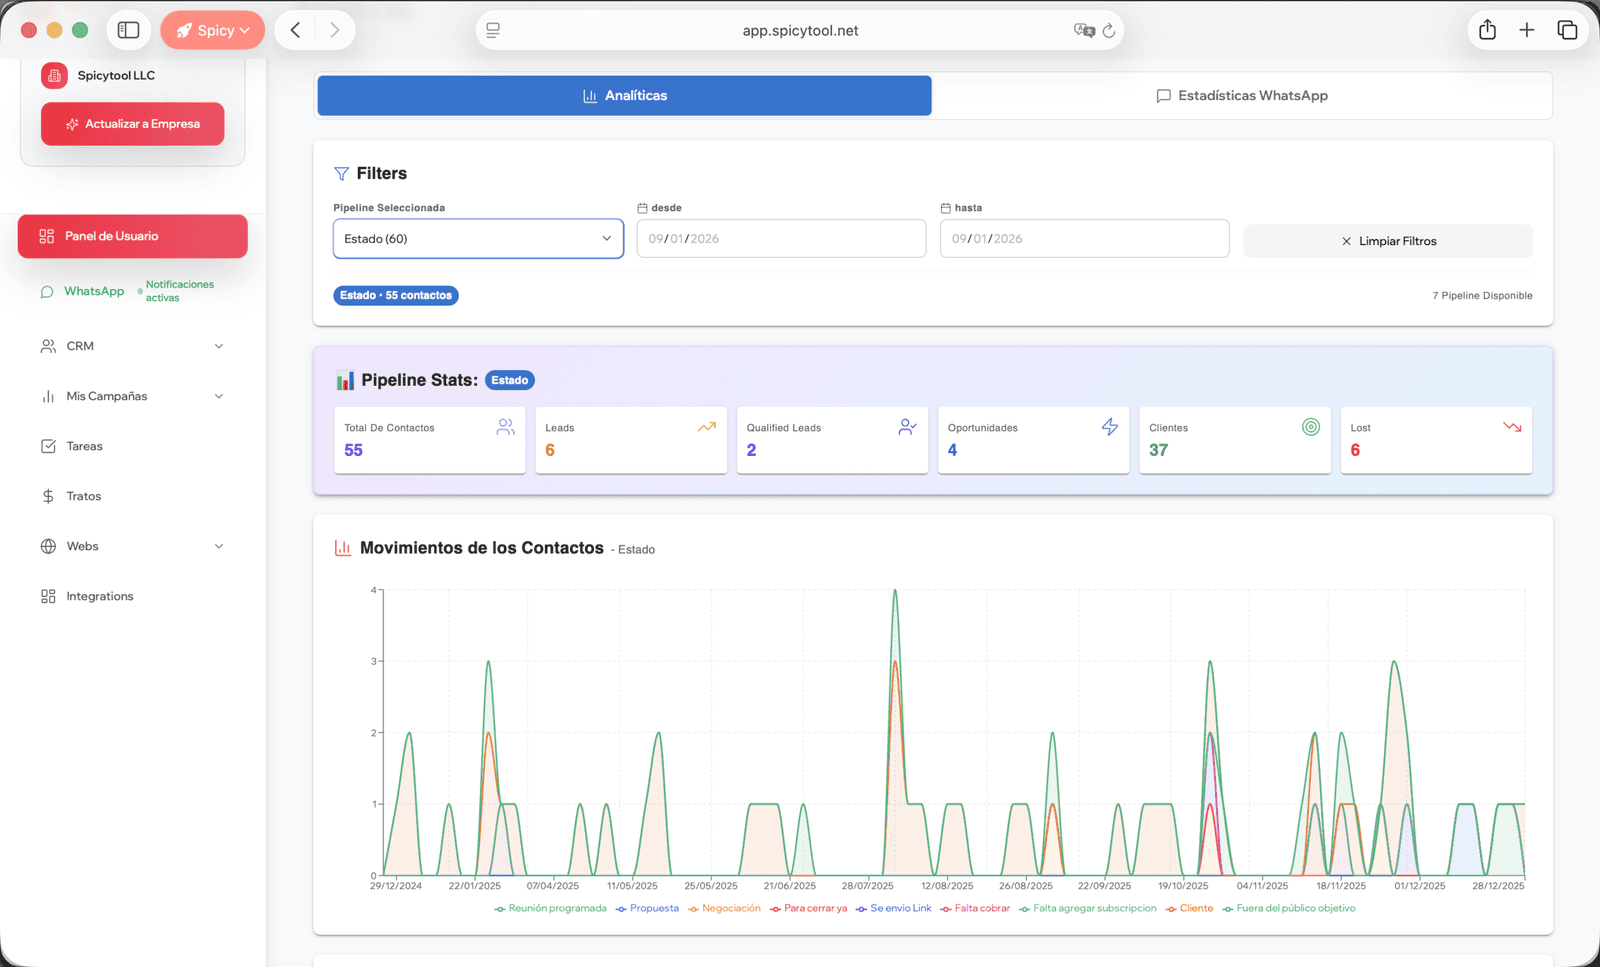Go back with the browser arrow
The image size is (1600, 967).
(x=295, y=30)
